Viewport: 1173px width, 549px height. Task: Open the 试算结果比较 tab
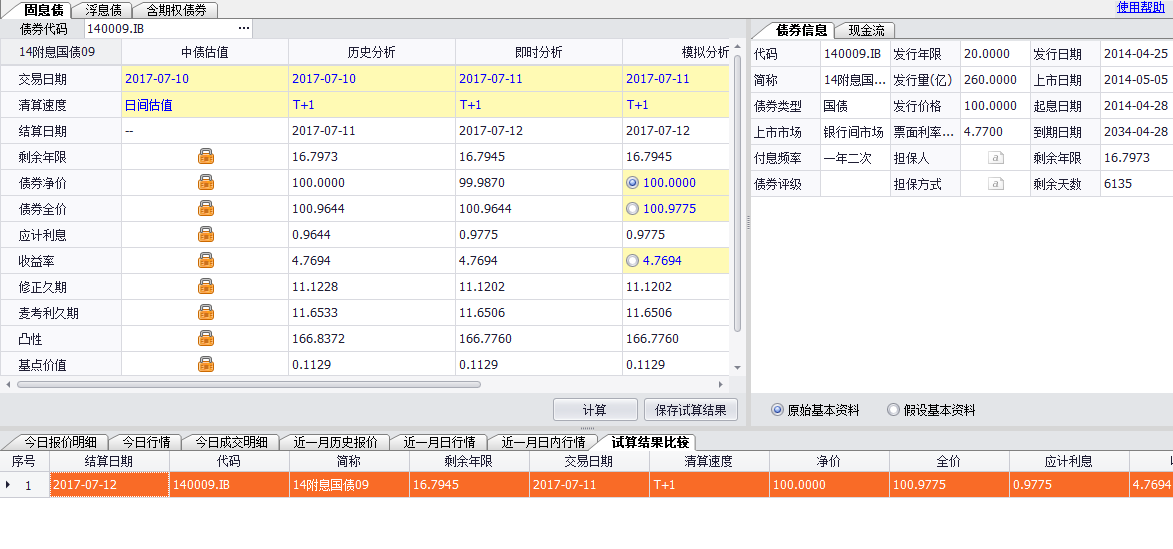coord(649,441)
